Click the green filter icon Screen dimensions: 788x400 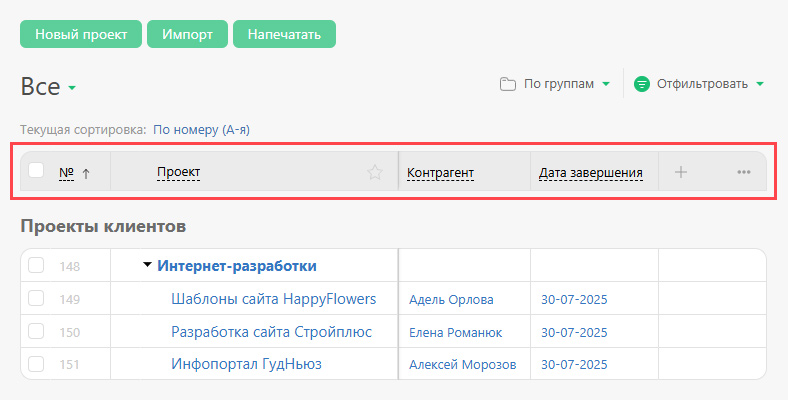[x=642, y=84]
